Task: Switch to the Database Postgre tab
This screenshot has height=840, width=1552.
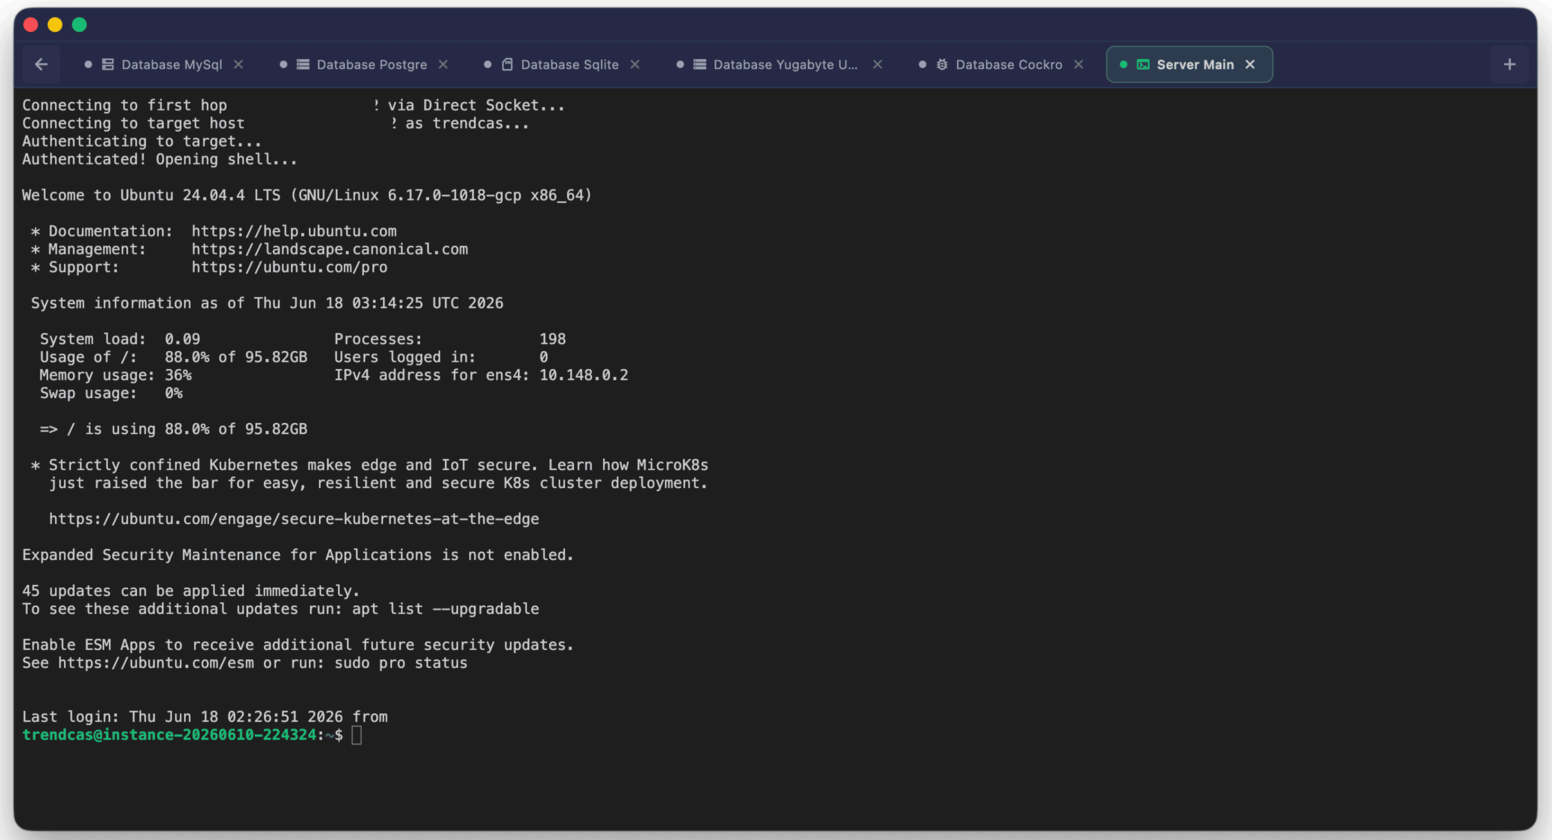Action: pyautogui.click(x=363, y=64)
